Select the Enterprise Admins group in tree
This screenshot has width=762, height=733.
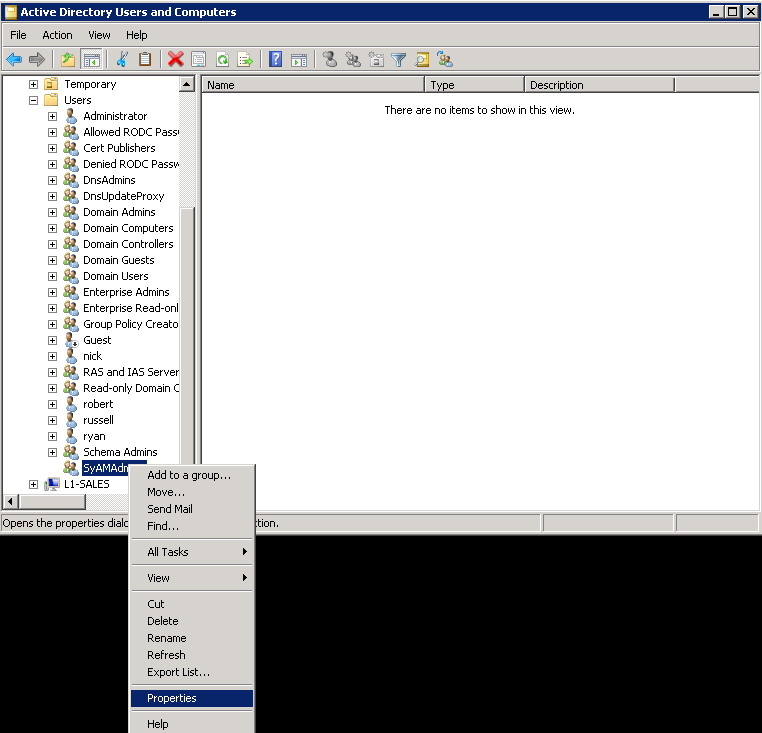click(126, 292)
